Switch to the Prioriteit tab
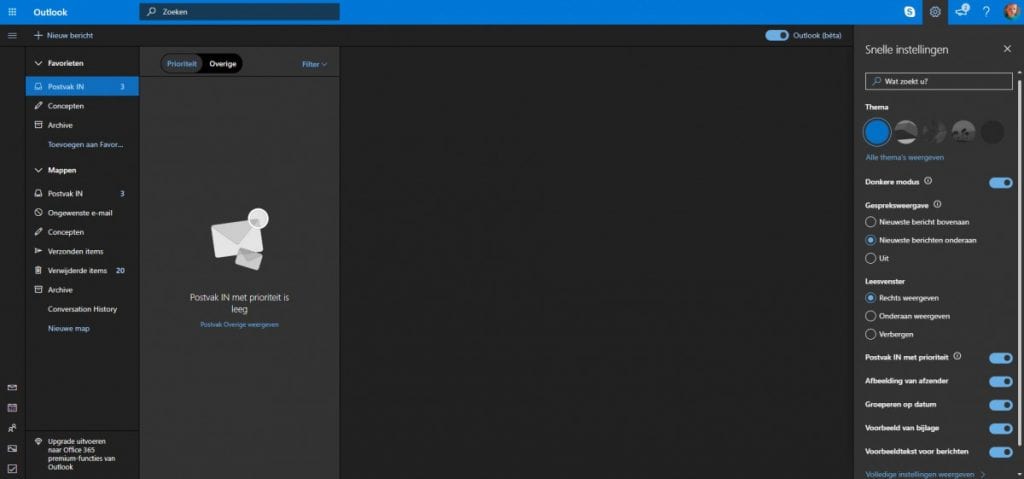 tap(182, 64)
